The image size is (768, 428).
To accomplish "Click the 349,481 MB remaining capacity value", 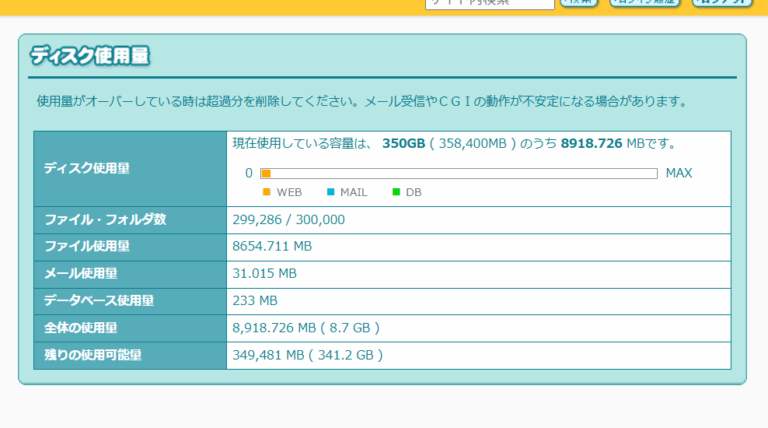I will click(x=307, y=354).
